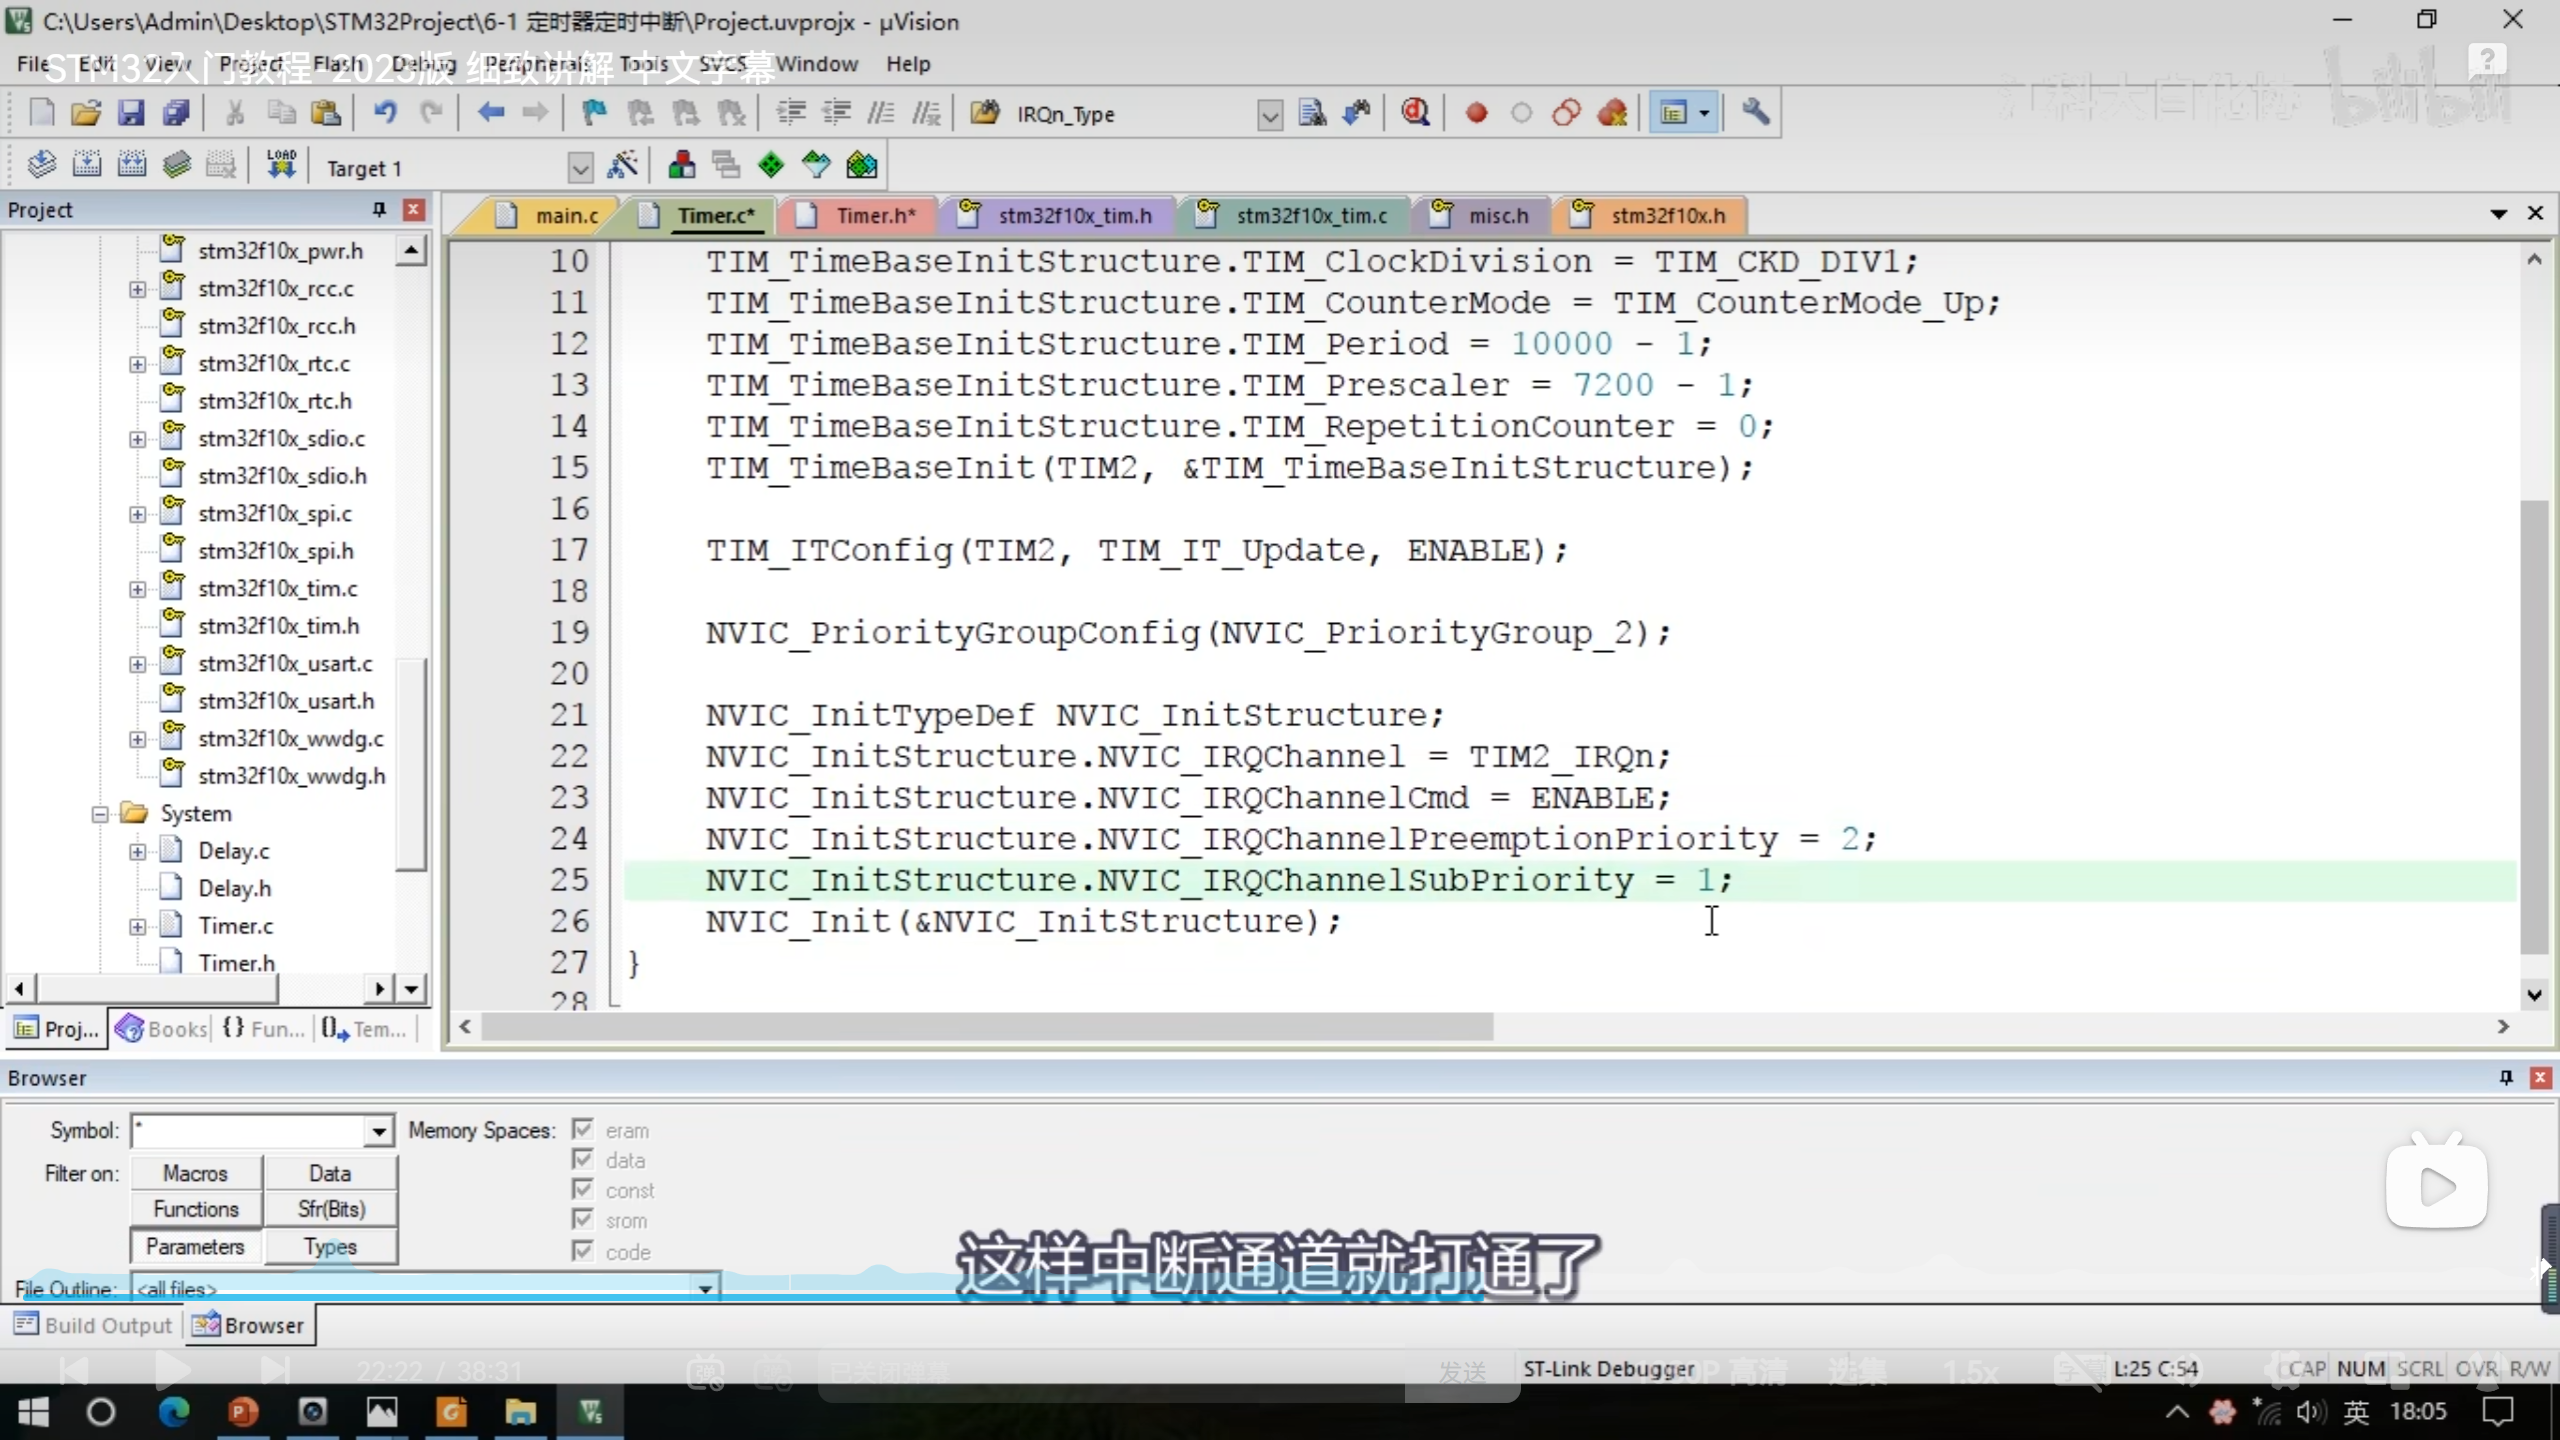The height and width of the screenshot is (1440, 2560).
Task: Click the Open file folder icon
Action: [86, 113]
